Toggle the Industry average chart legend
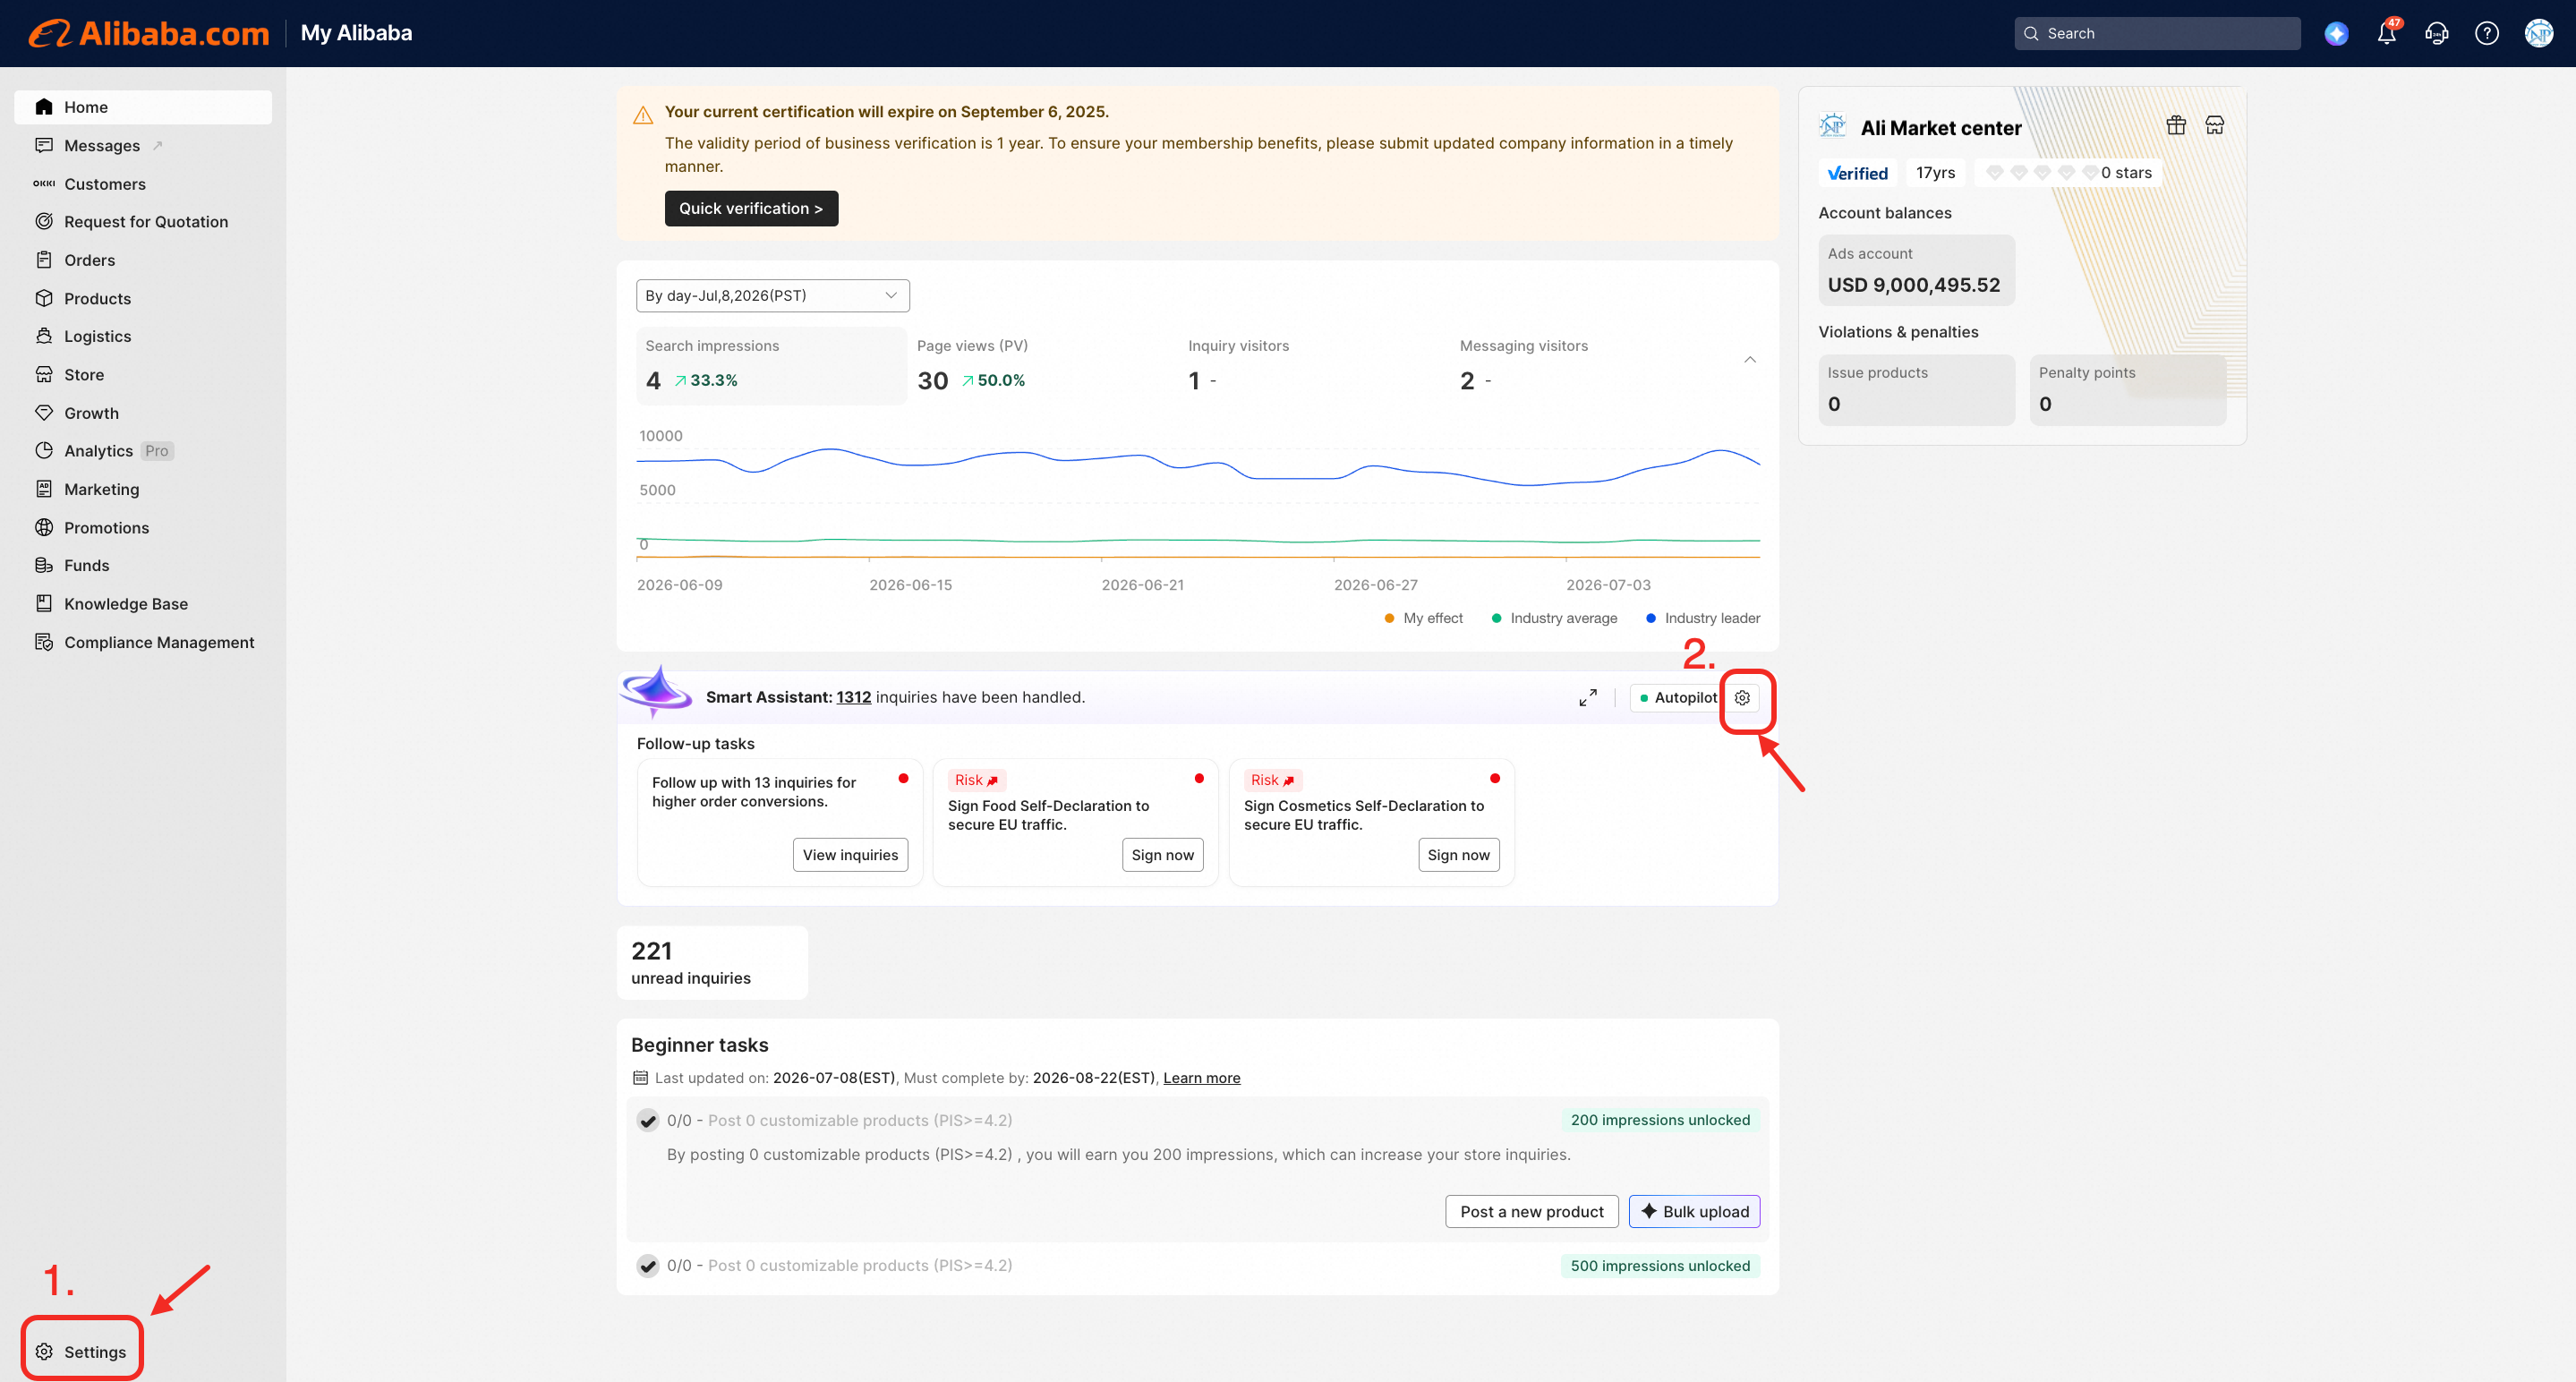This screenshot has height=1382, width=2576. tap(1554, 619)
